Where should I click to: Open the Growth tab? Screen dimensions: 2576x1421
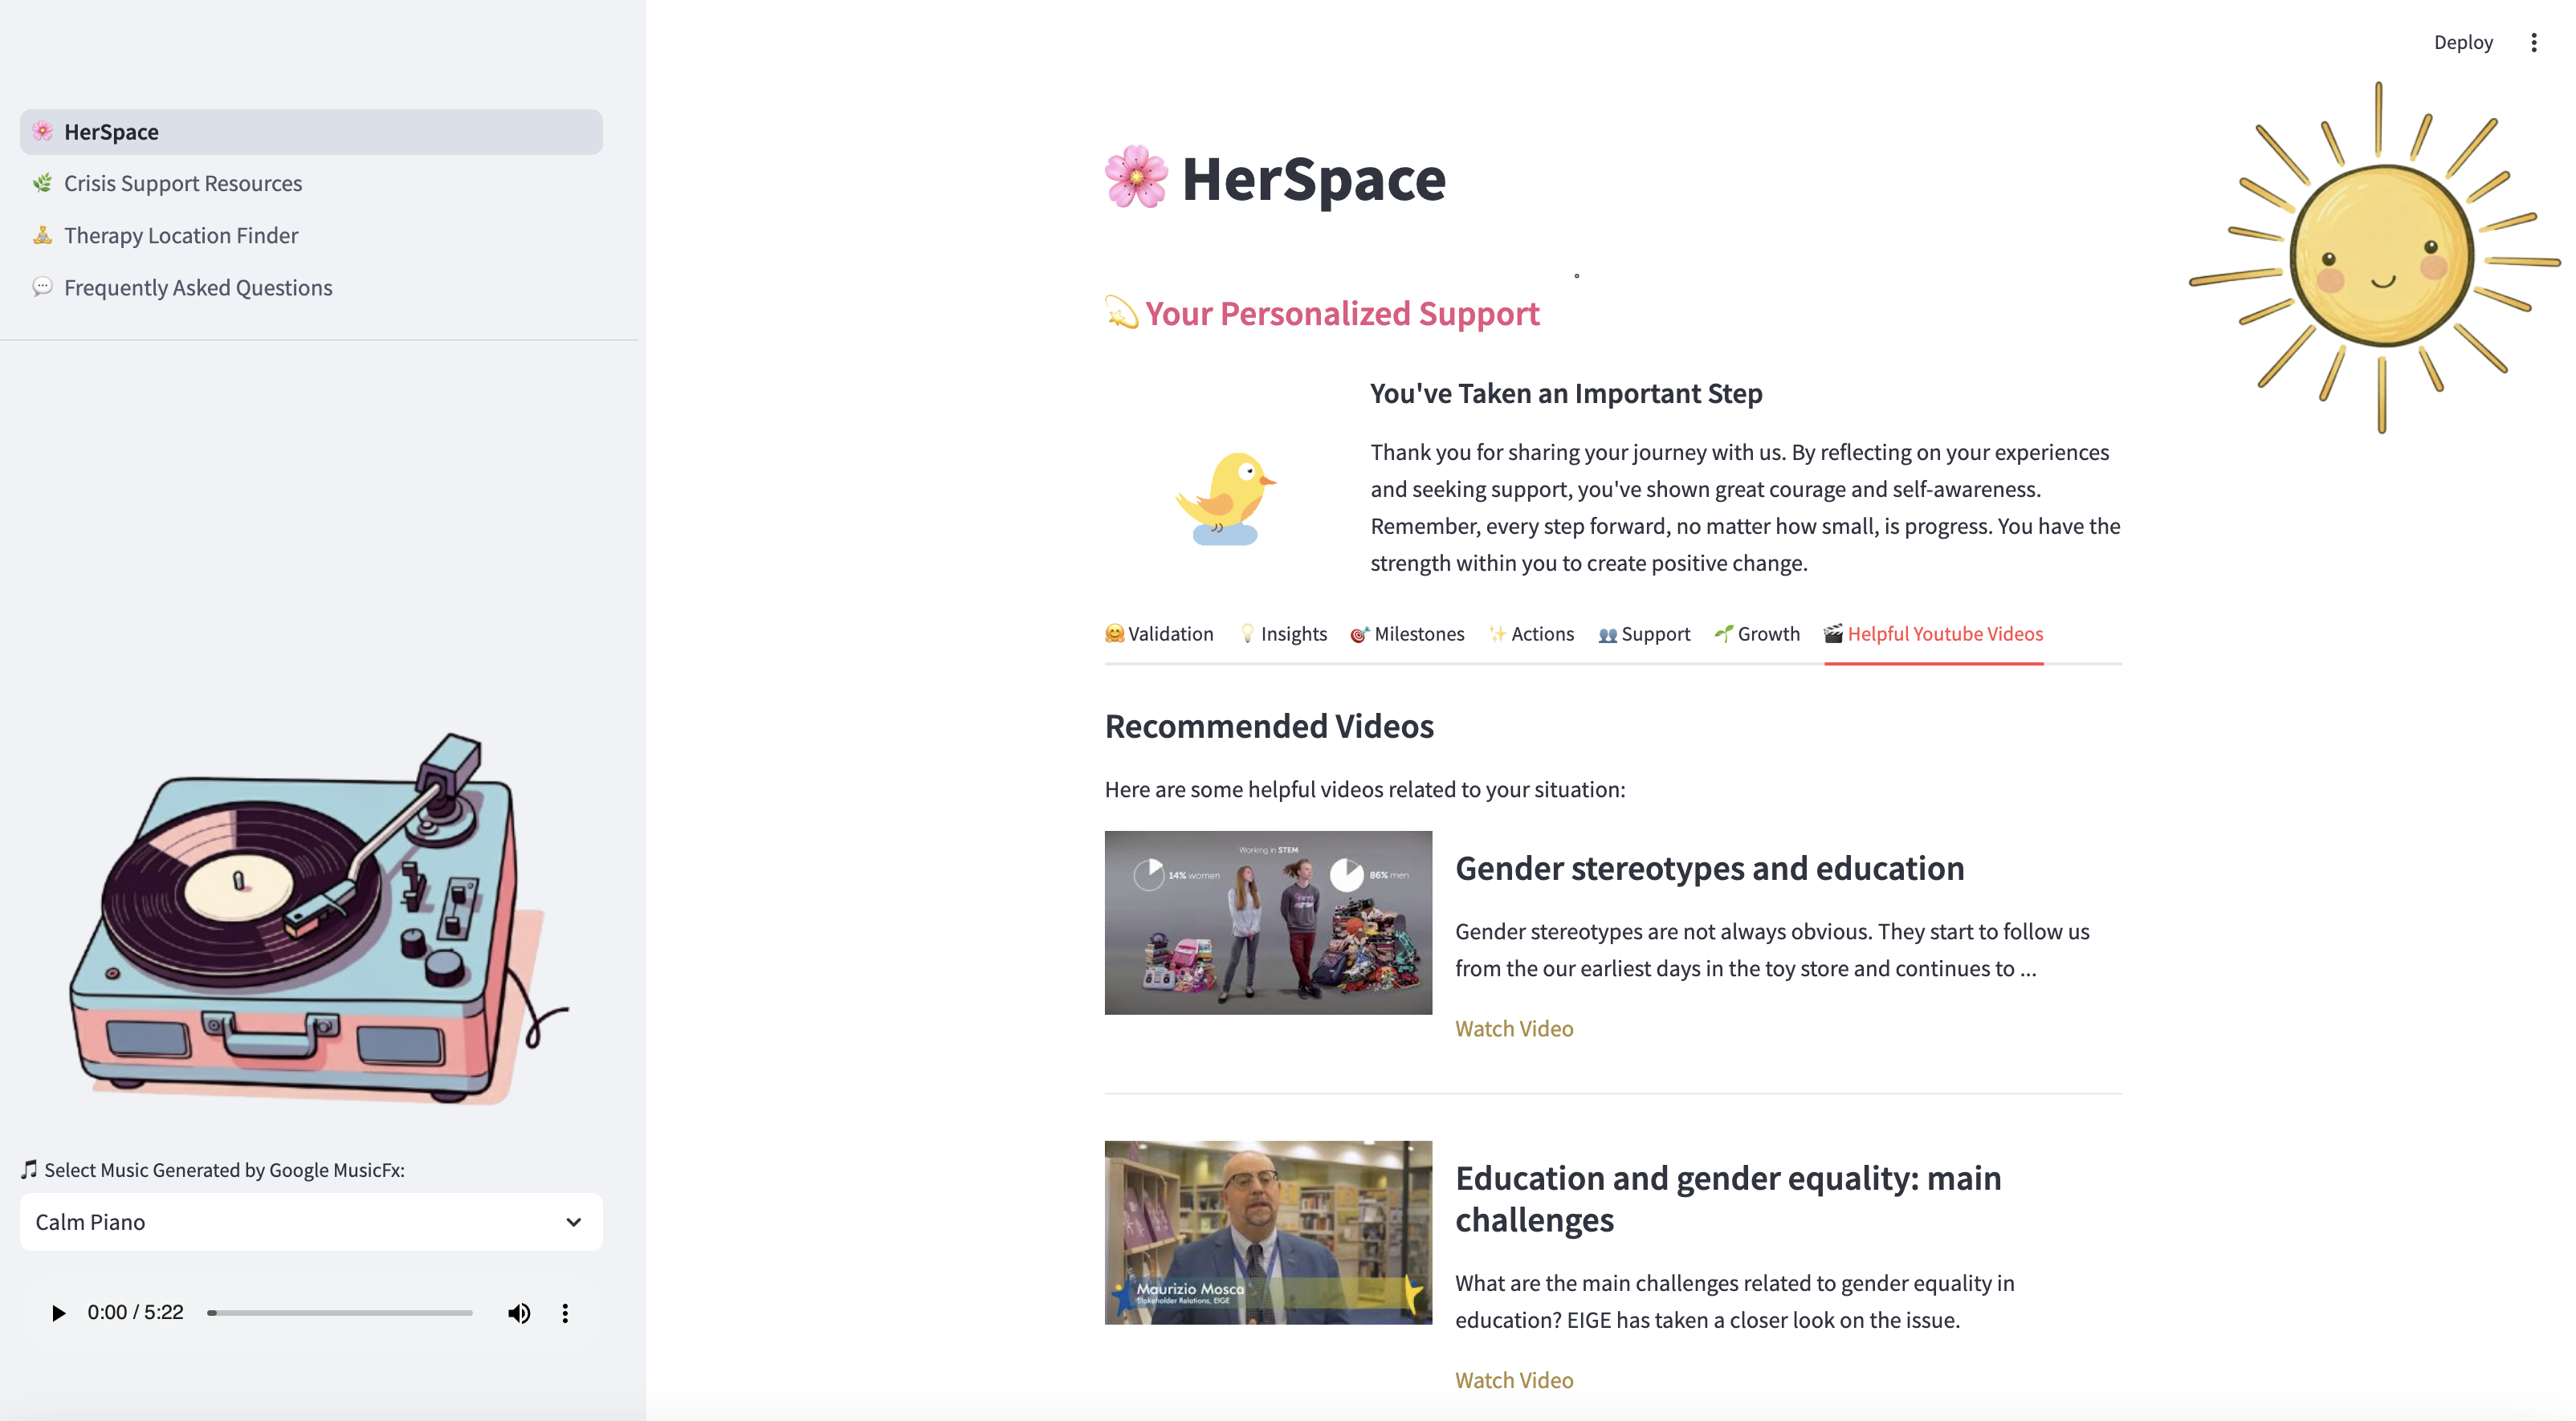pyautogui.click(x=1757, y=634)
